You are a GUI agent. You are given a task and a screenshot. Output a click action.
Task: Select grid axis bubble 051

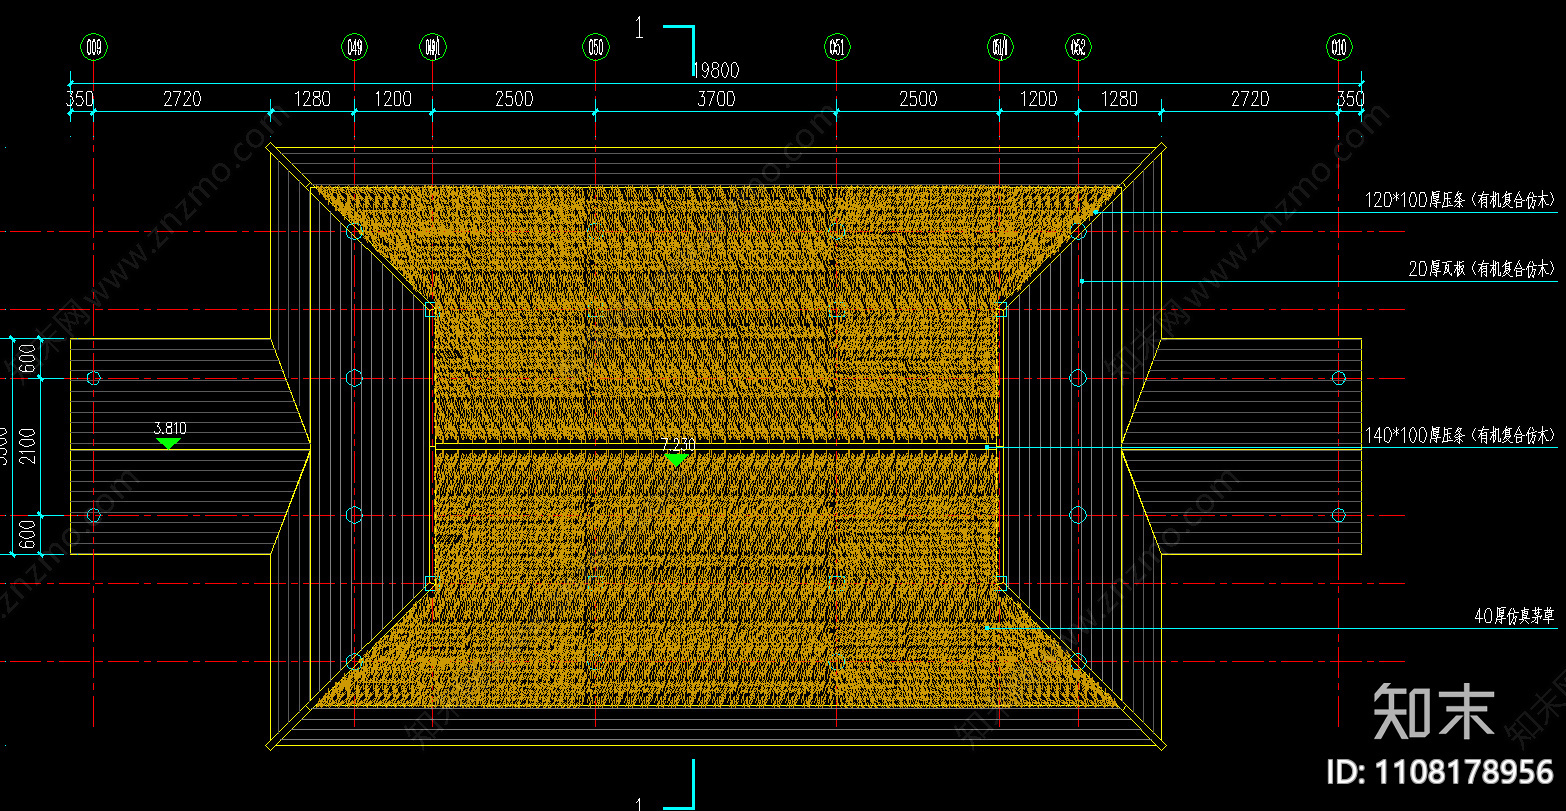[837, 47]
